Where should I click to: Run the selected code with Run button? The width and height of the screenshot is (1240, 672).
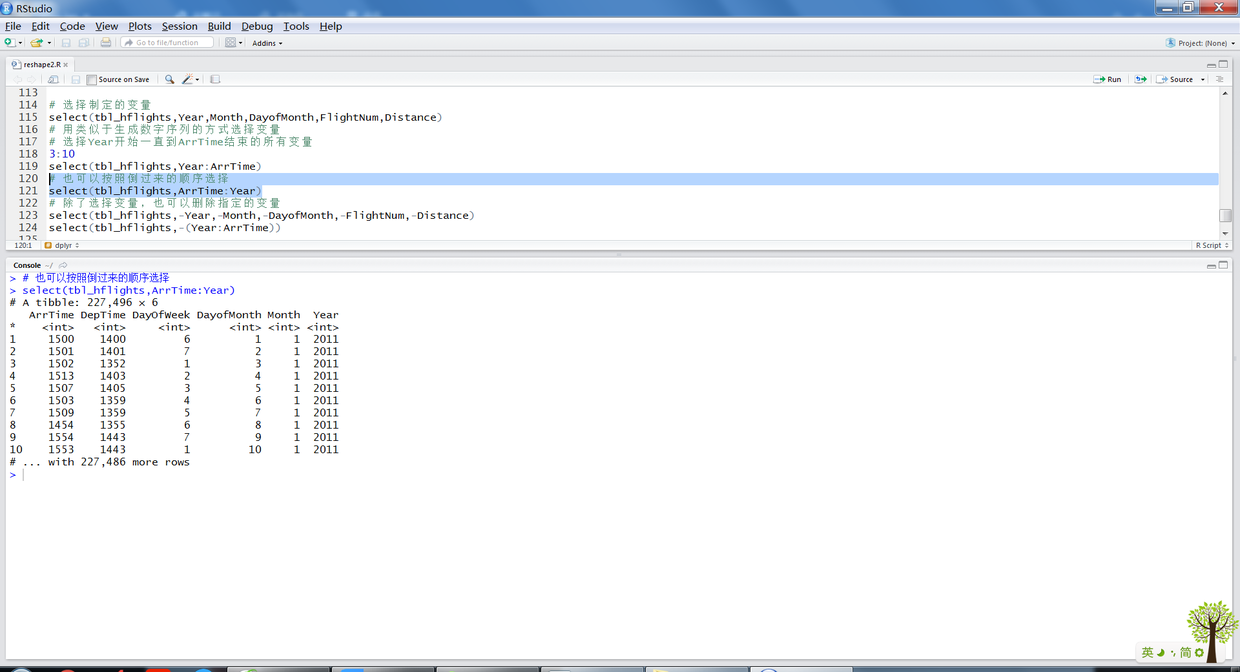[1107, 79]
